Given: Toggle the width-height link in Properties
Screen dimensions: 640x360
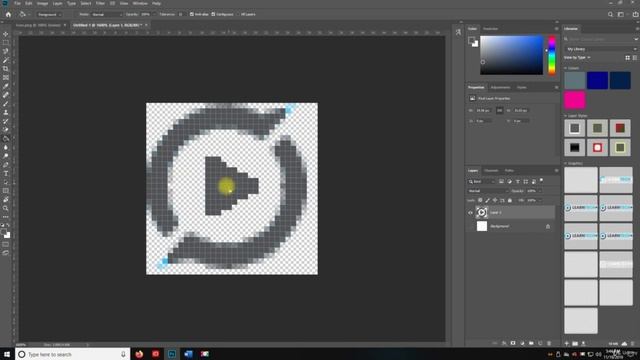Looking at the screenshot, I should tap(500, 111).
